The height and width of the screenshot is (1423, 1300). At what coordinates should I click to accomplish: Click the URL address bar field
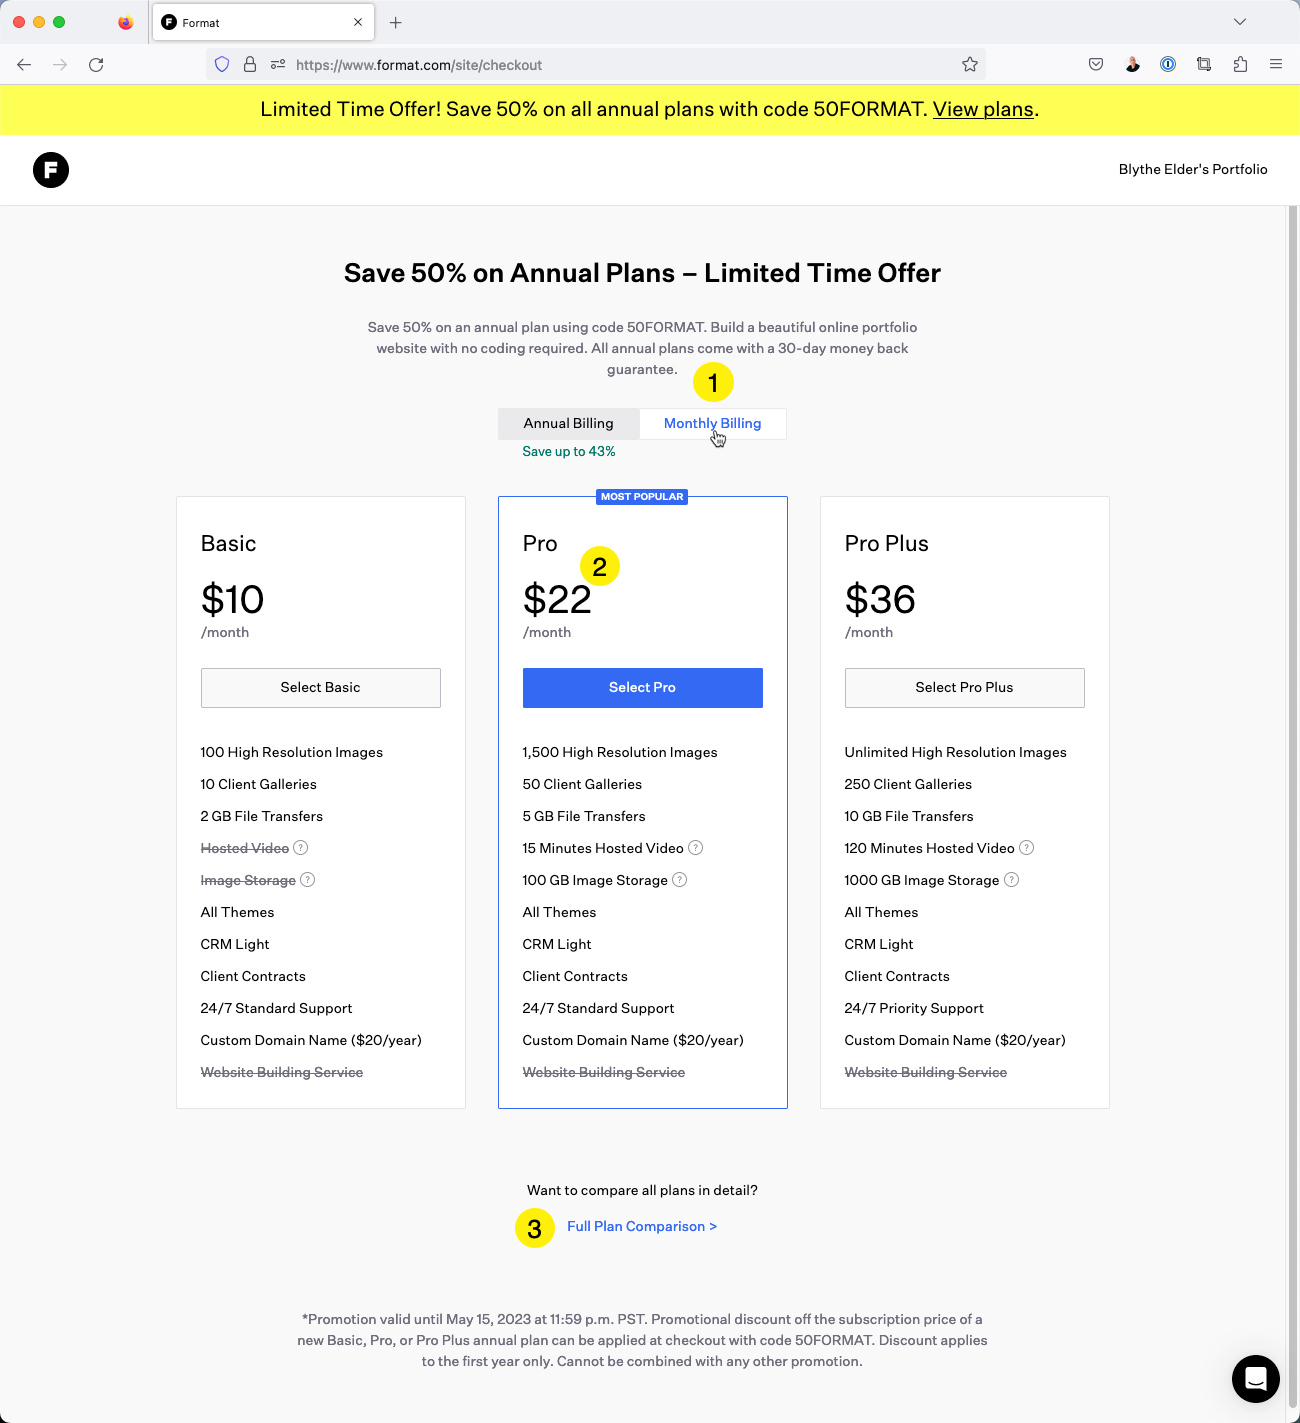click(620, 65)
